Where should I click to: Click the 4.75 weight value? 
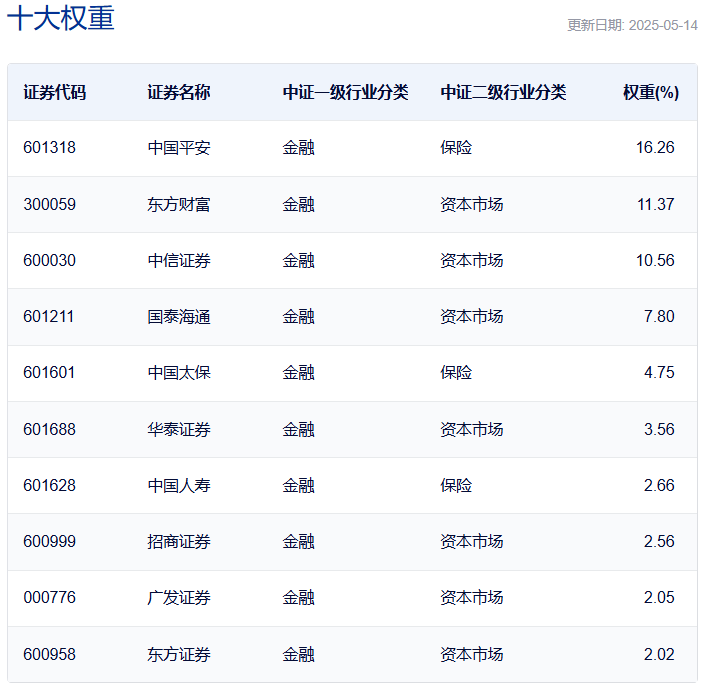[659, 373]
